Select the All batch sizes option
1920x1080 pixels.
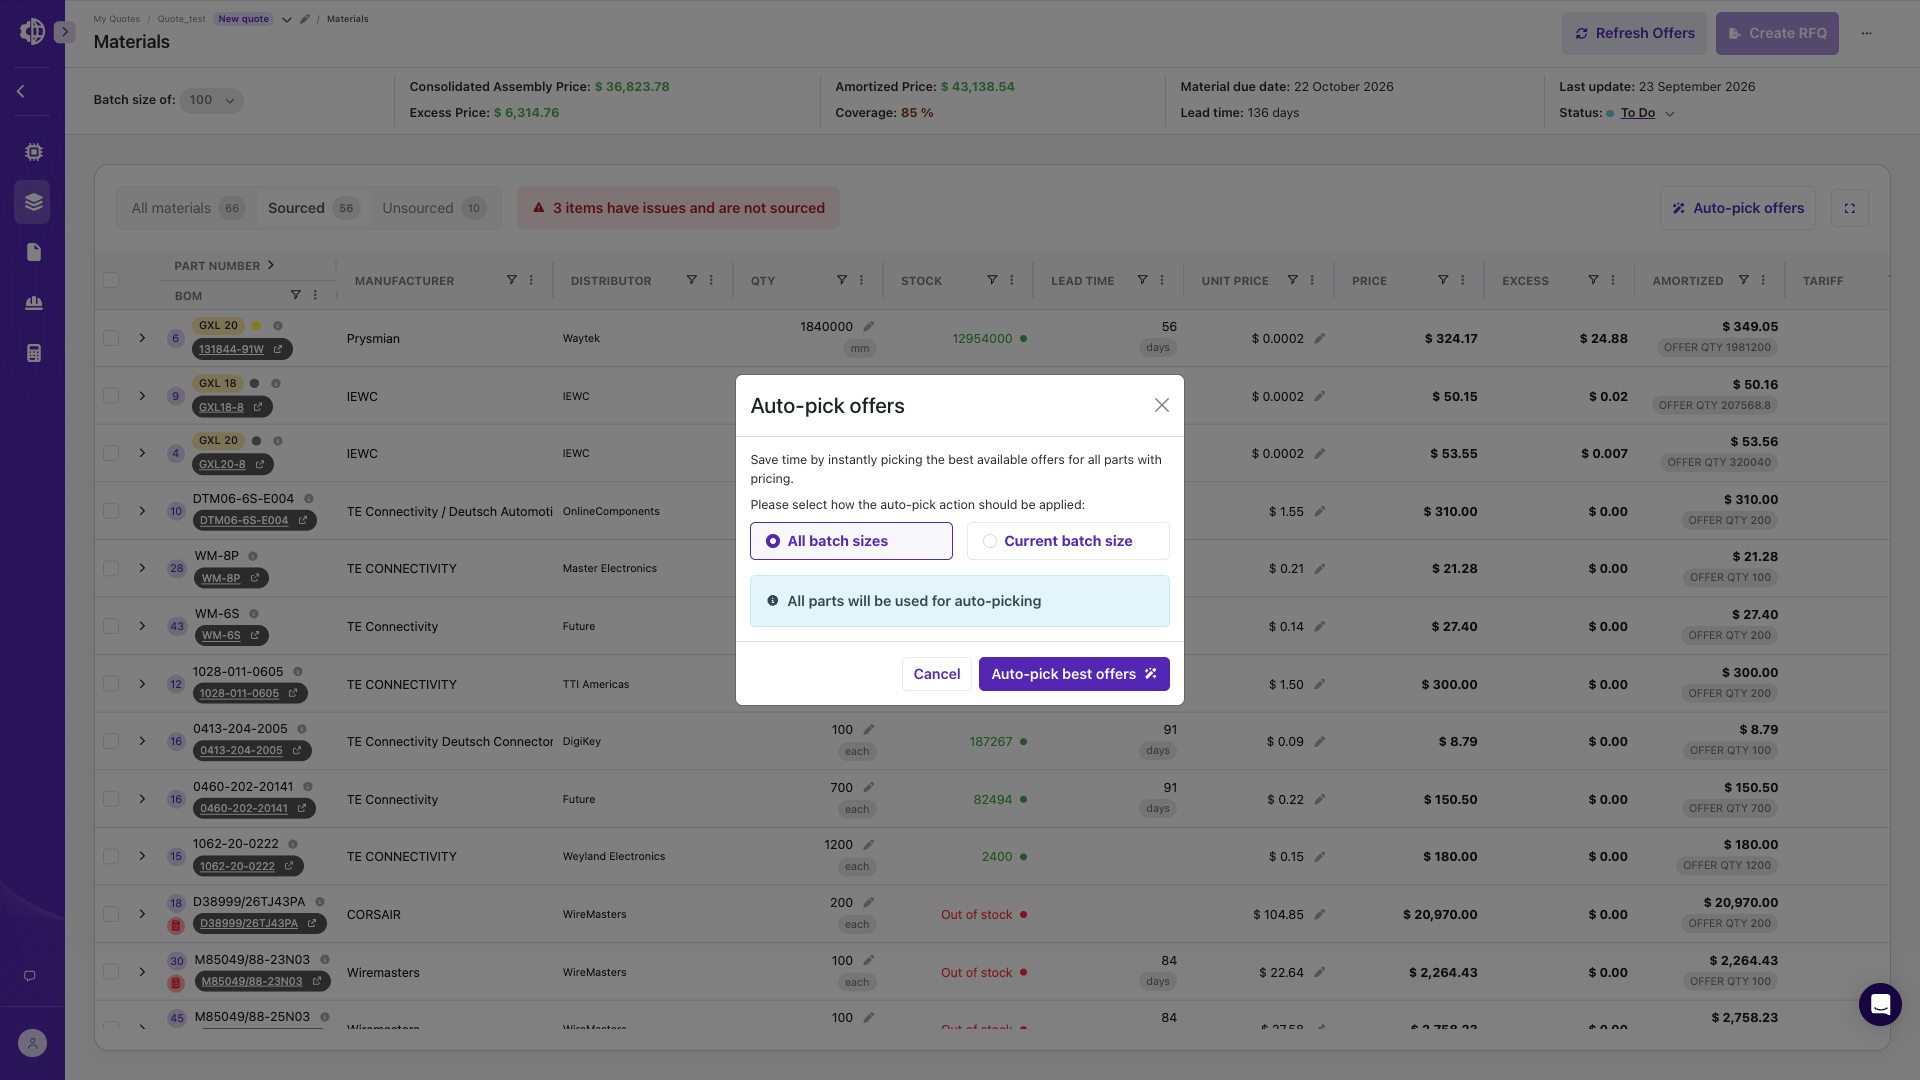point(851,541)
